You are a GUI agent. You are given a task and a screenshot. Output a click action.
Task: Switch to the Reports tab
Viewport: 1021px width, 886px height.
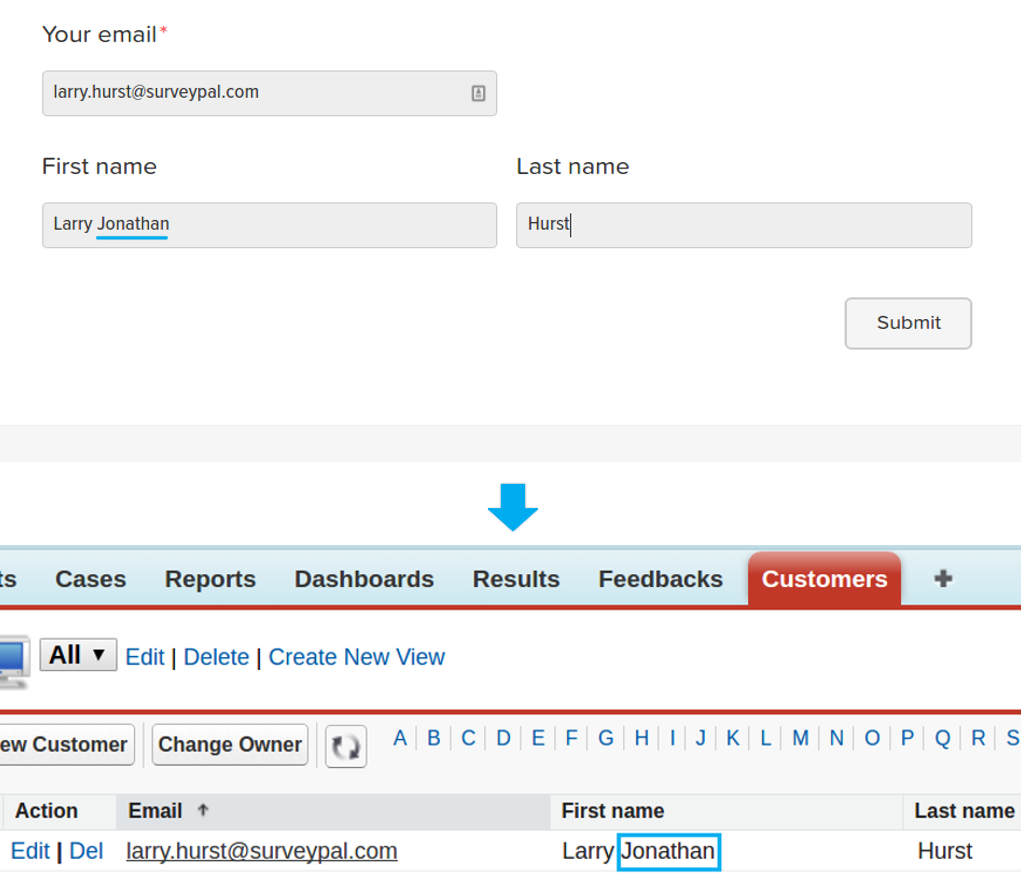pos(210,579)
